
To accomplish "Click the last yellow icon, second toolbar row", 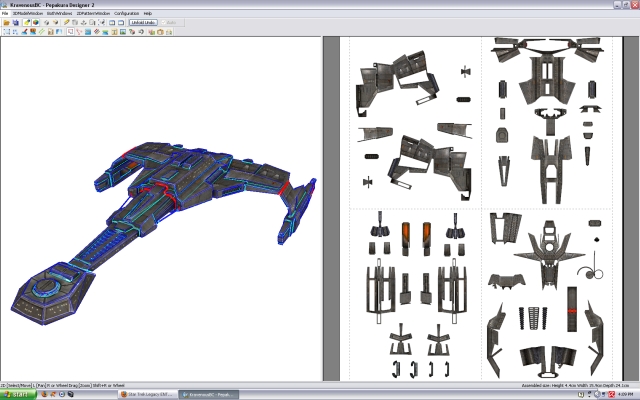I will click(169, 31).
